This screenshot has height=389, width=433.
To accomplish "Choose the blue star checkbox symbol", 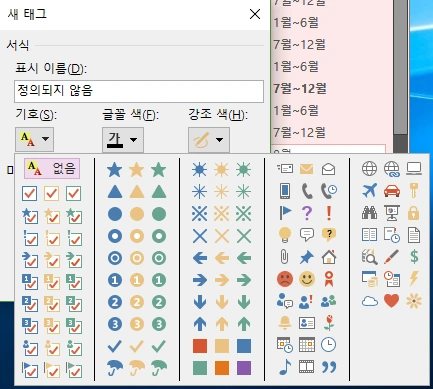I will click(x=29, y=216).
